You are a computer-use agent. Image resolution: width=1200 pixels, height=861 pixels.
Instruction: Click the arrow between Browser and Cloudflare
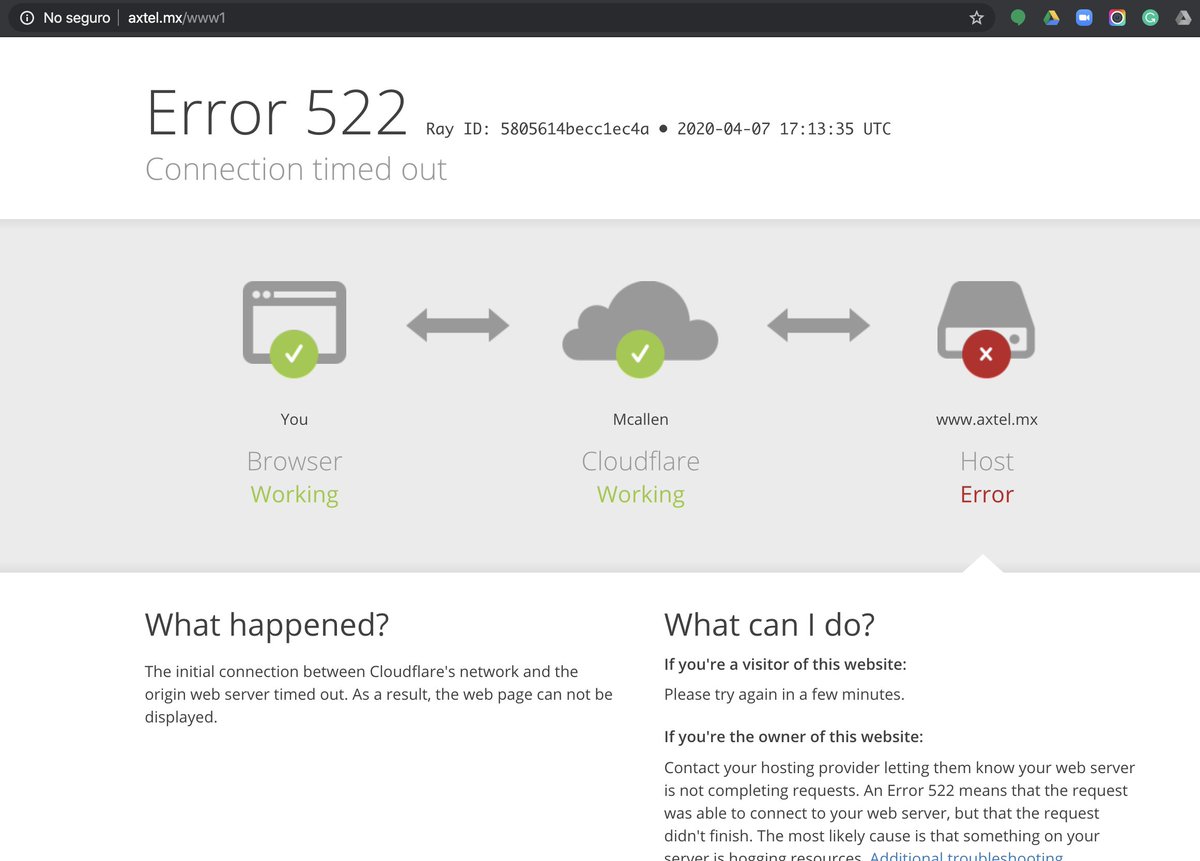click(458, 324)
